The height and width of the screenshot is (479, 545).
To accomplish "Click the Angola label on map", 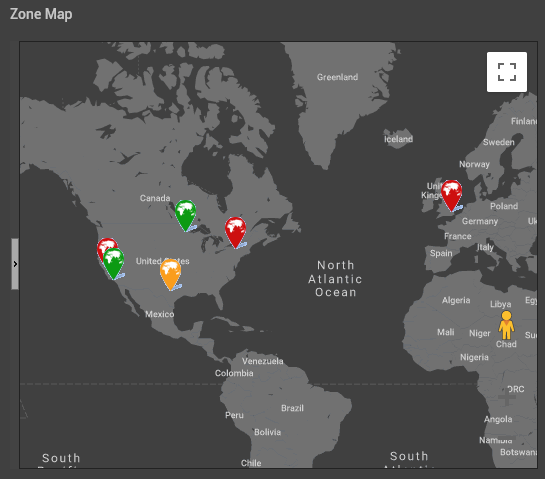I will tap(498, 419).
